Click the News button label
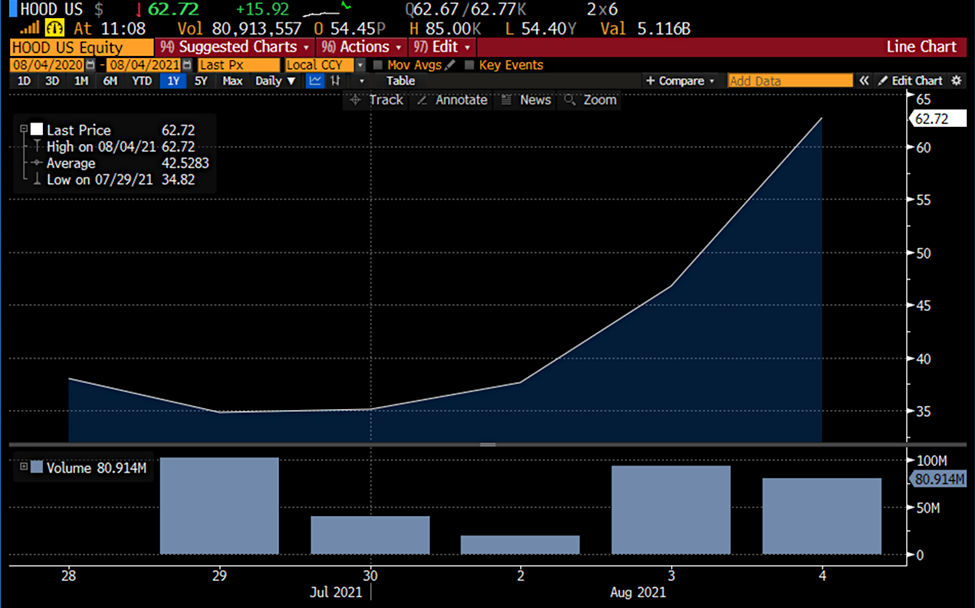This screenshot has width=975, height=608. coord(535,100)
